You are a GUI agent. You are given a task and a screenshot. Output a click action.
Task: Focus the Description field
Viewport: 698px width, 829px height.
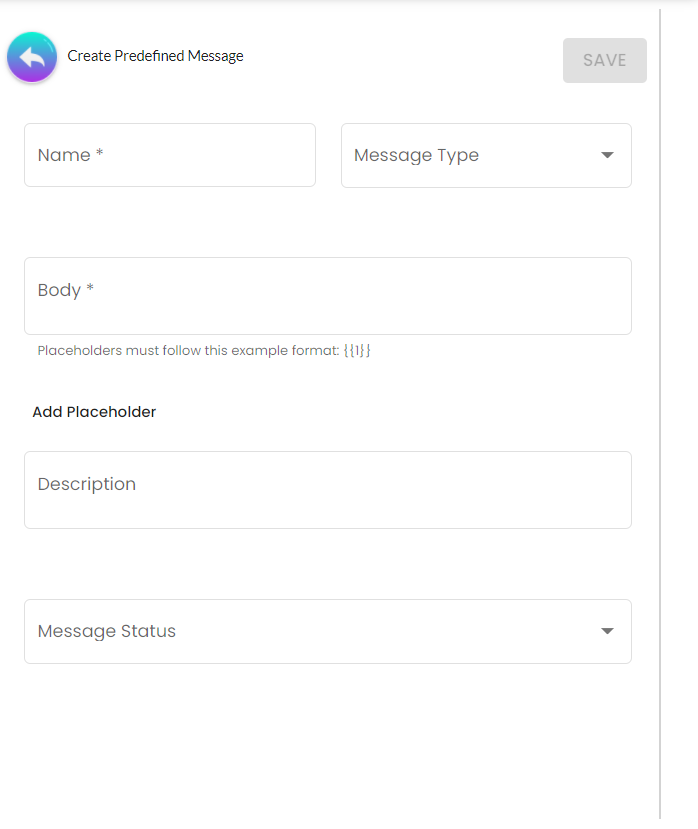(x=327, y=490)
